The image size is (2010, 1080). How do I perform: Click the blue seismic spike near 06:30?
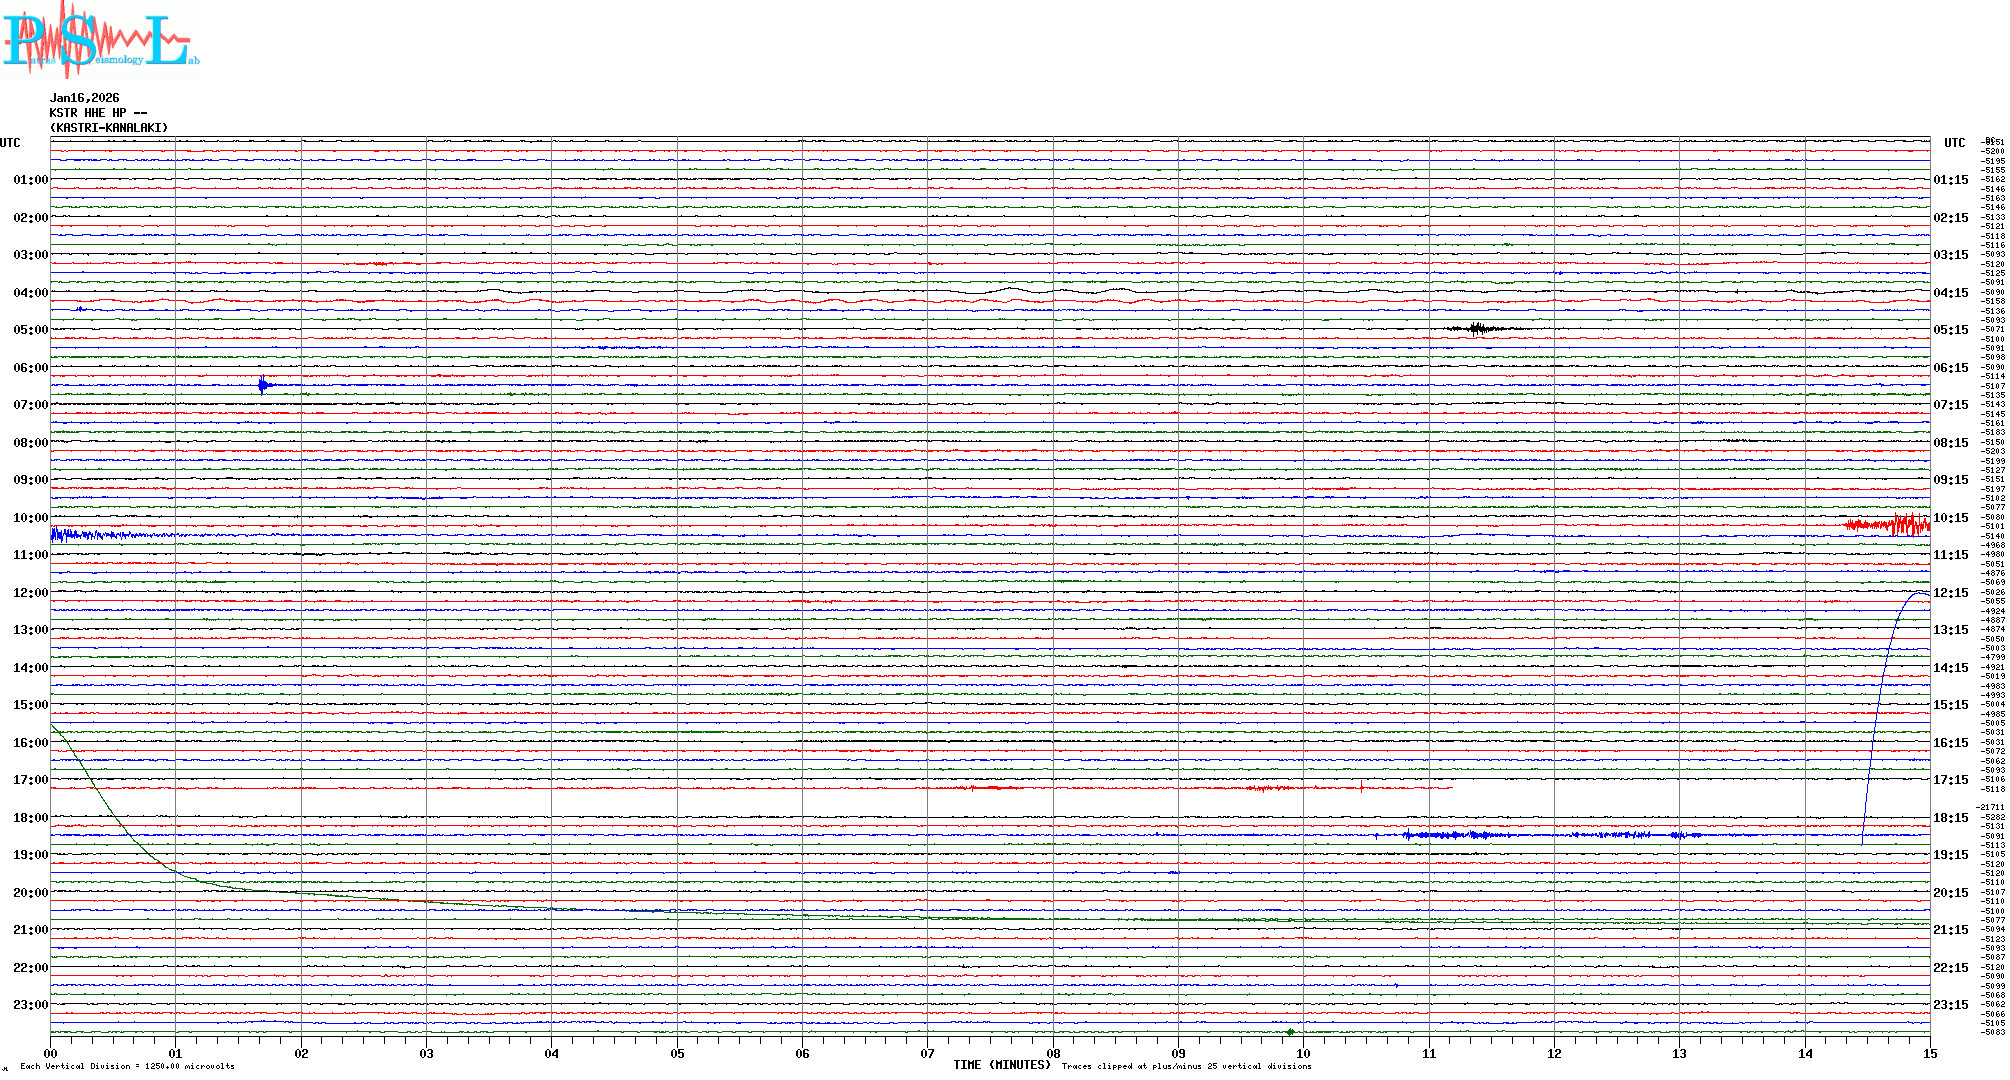tap(263, 385)
